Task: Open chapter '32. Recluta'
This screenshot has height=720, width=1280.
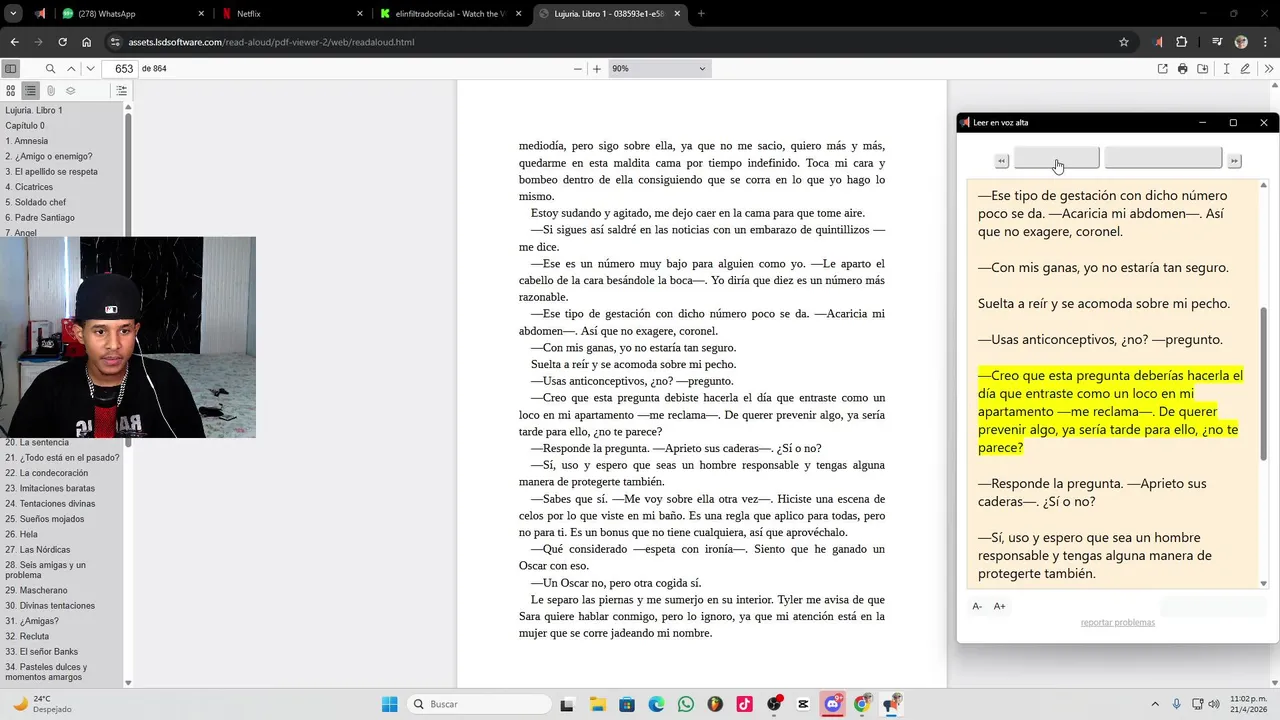Action: 27,636
